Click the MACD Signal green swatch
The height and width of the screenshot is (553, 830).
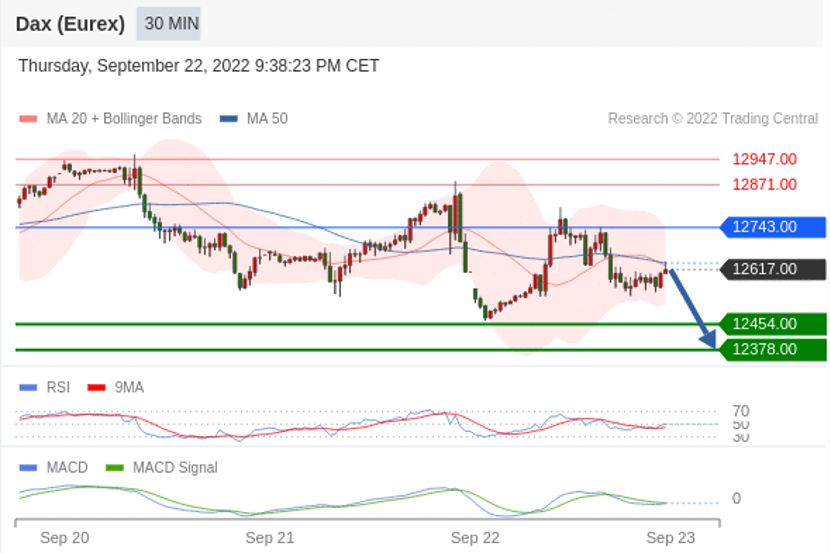point(115,468)
